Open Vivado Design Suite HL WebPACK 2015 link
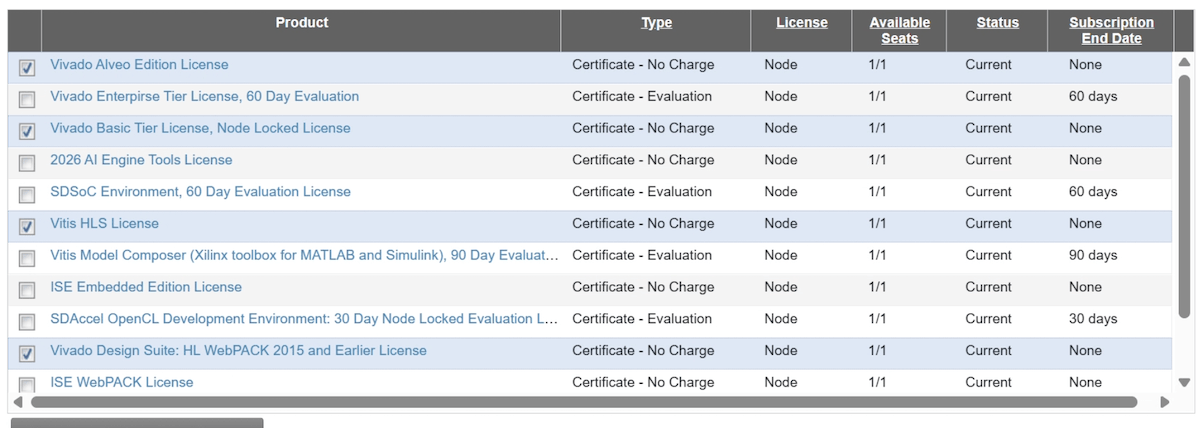The width and height of the screenshot is (1200, 428). point(238,351)
